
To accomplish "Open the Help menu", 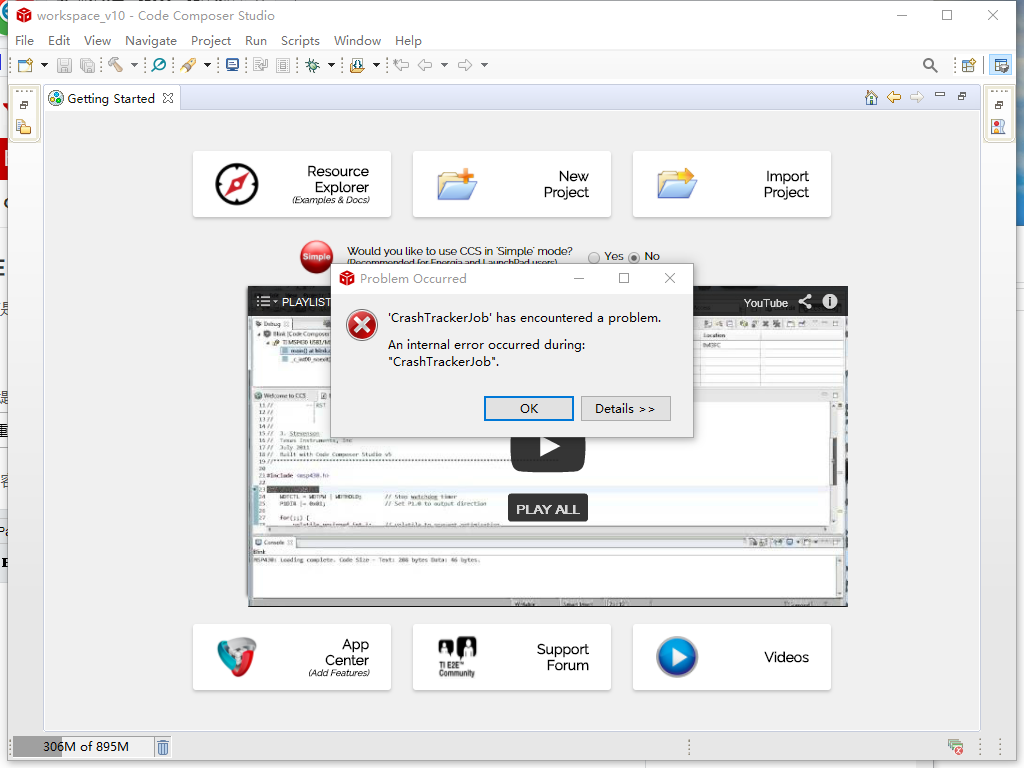I will pyautogui.click(x=408, y=40).
